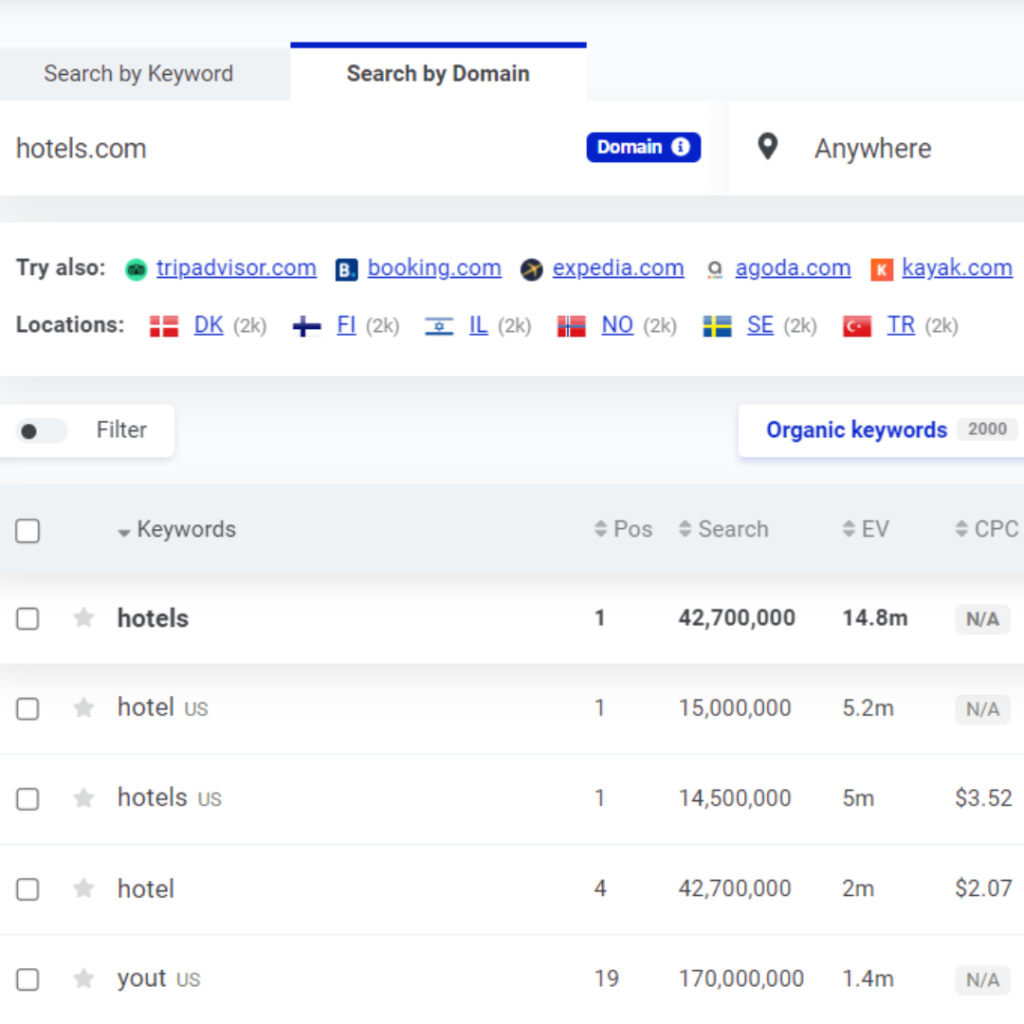This screenshot has height=1024, width=1024.
Task: Click the 5.2m EV value
Action: click(868, 708)
